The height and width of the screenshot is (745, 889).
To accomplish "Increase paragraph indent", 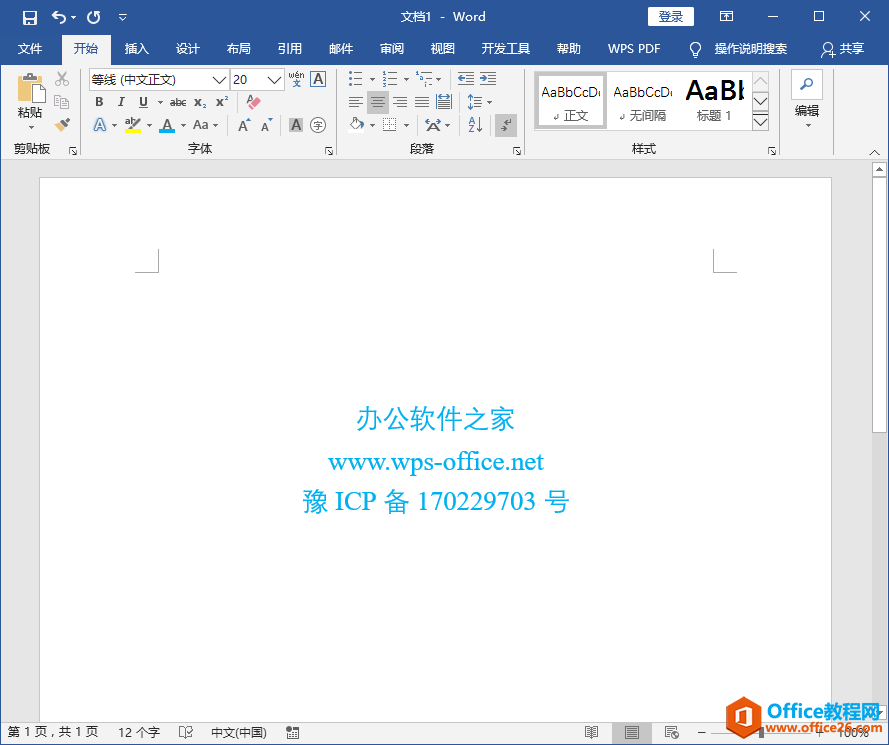I will 488,79.
